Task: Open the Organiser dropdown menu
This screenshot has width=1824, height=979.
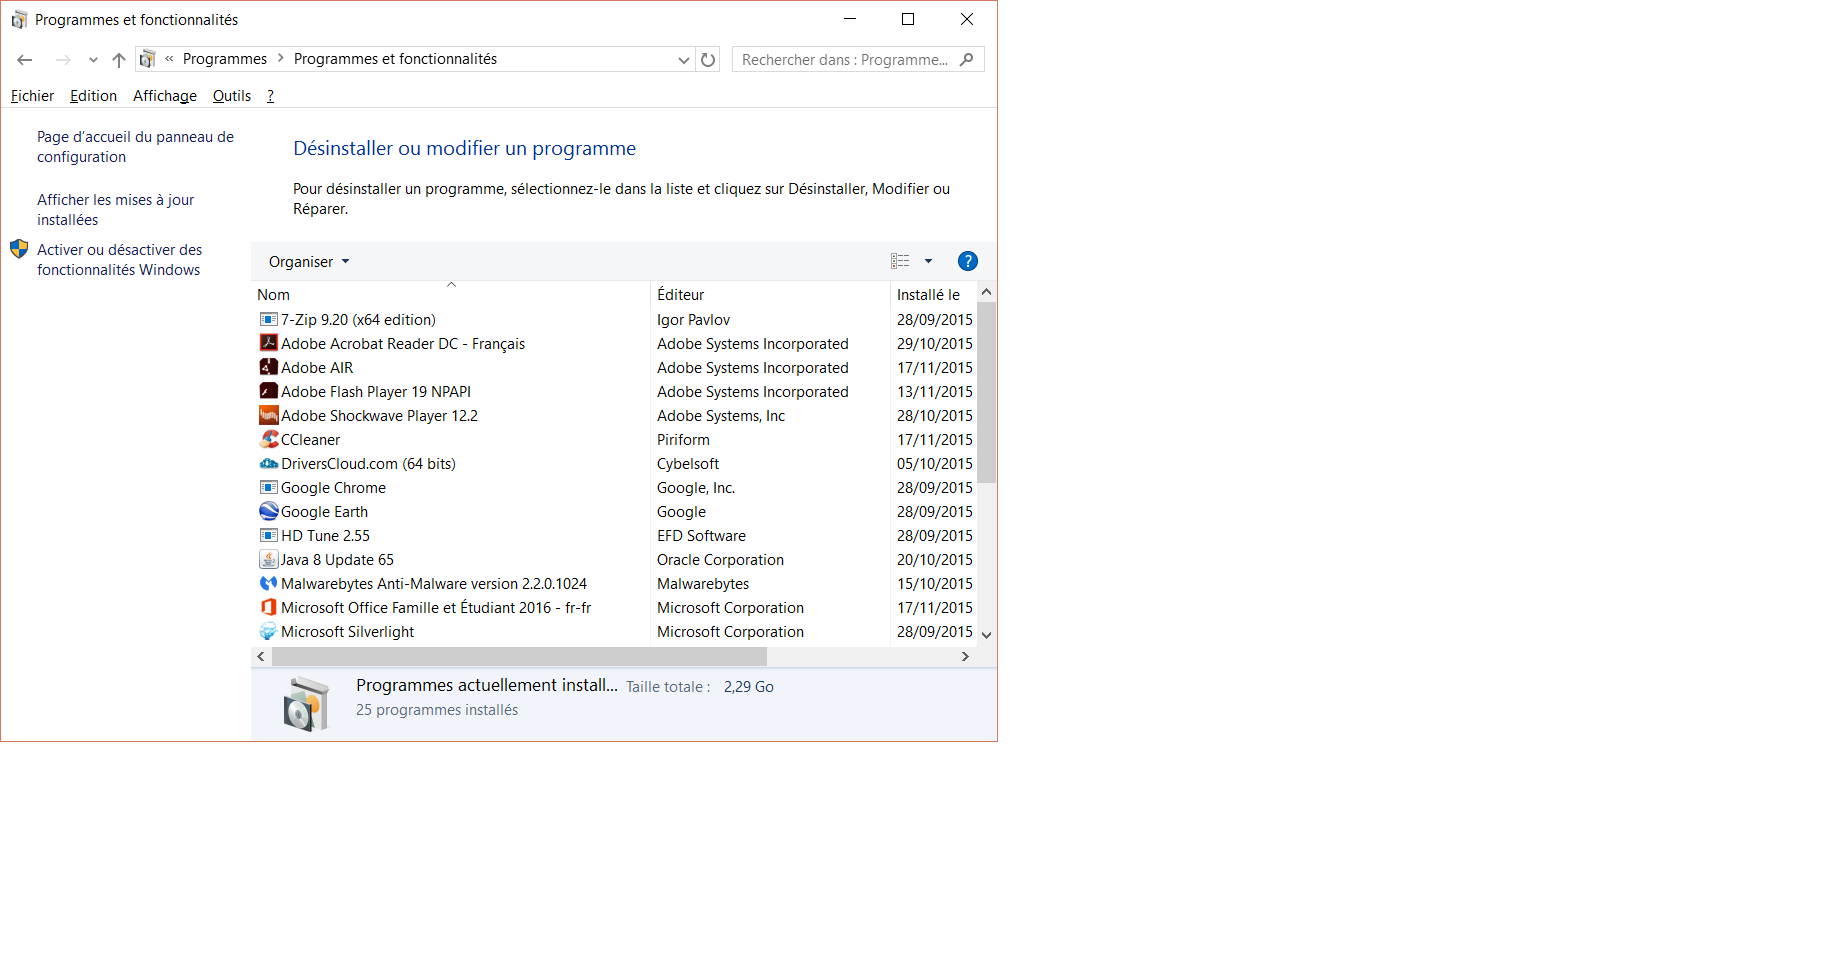Action: [x=309, y=262]
